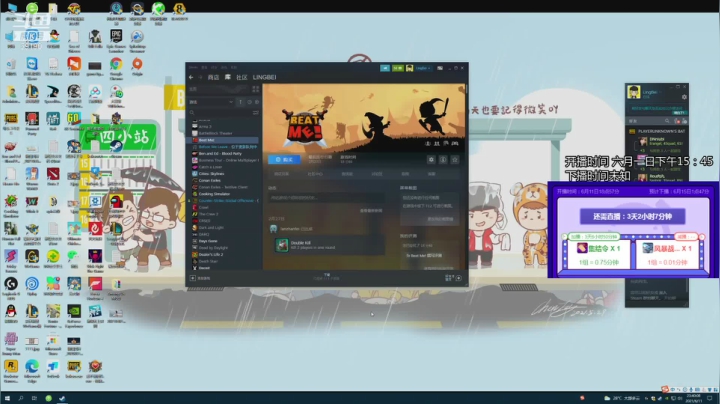This screenshot has width=720, height=404.
Task: Open TeamViewer desktop shortcut
Action: coord(32,69)
